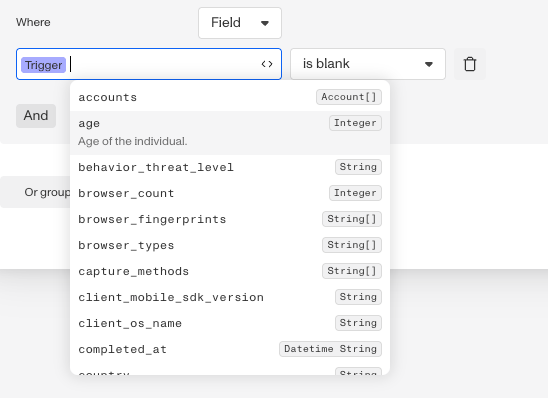Open the 'is blank' operator dropdown

tap(368, 64)
